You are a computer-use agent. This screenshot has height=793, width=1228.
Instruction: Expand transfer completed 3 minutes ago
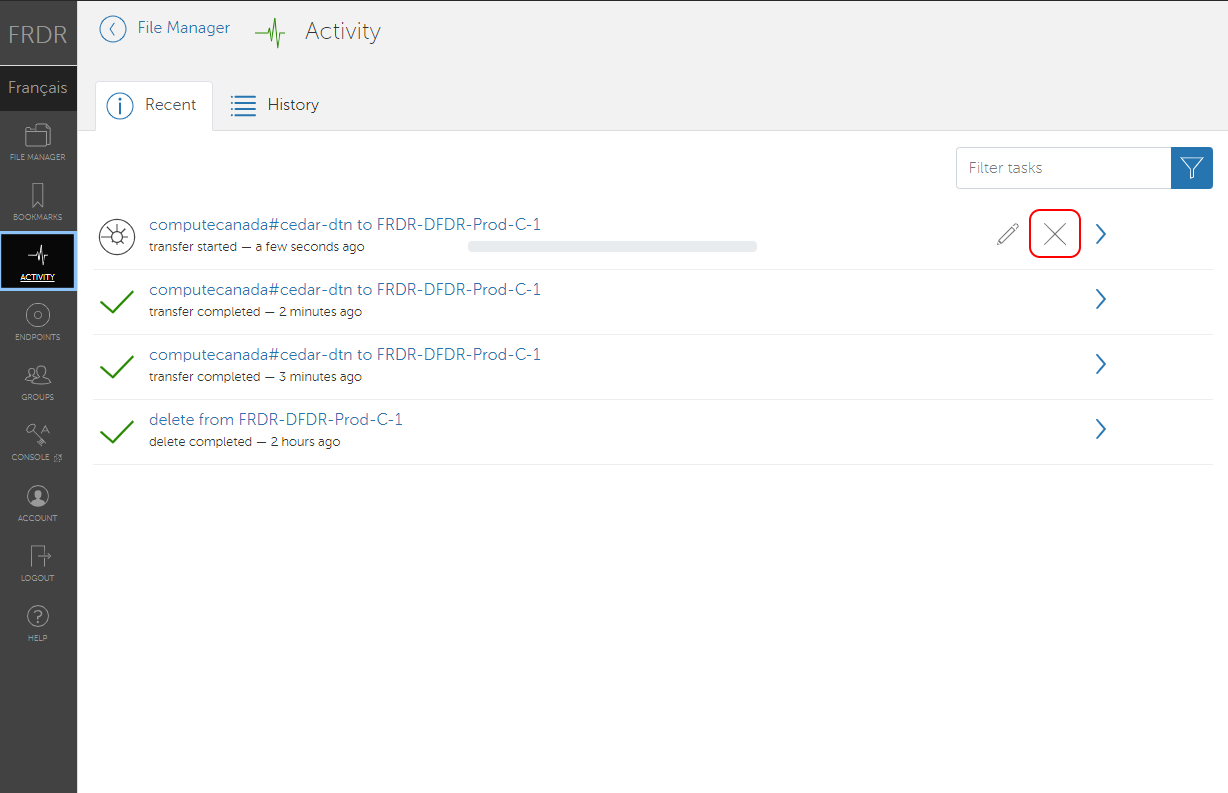pyautogui.click(x=1101, y=364)
